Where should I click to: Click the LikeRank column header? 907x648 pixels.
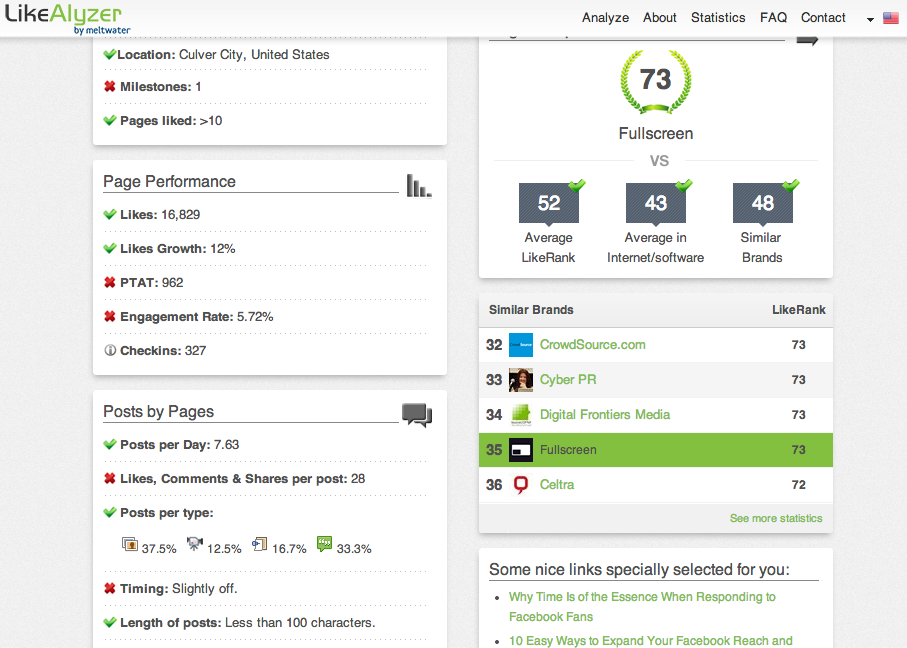coord(798,310)
